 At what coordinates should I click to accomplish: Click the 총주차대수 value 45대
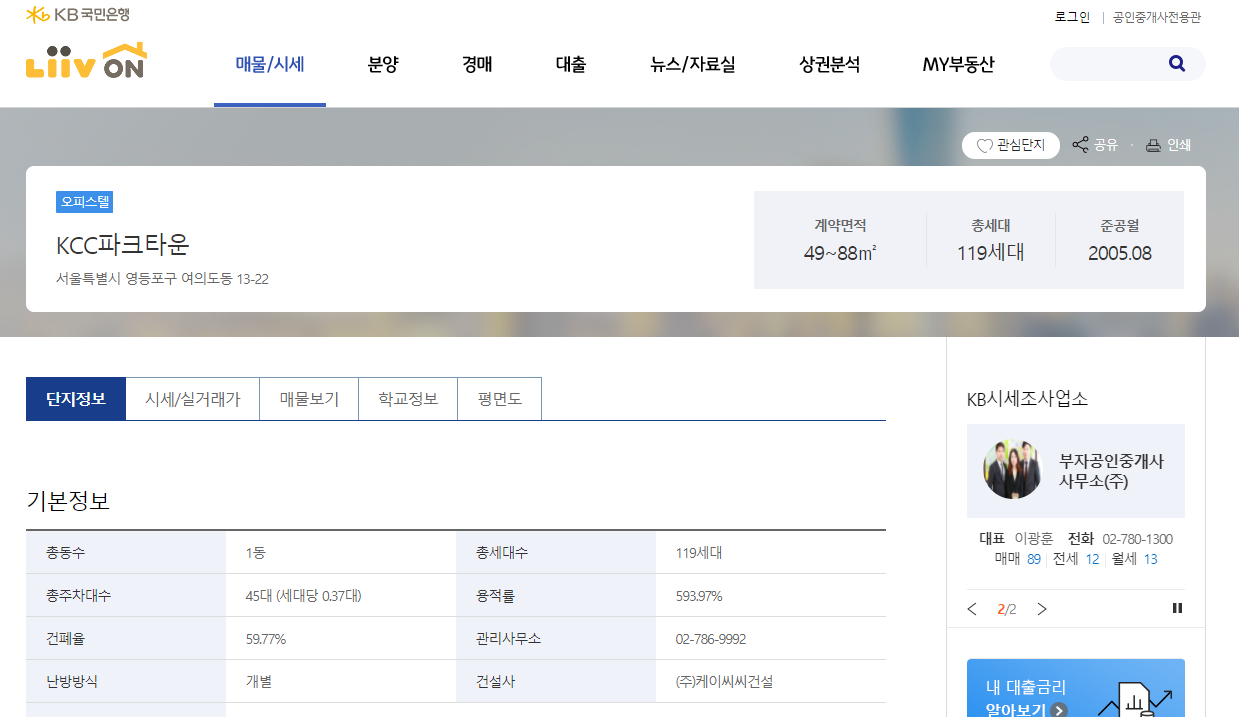tap(303, 596)
